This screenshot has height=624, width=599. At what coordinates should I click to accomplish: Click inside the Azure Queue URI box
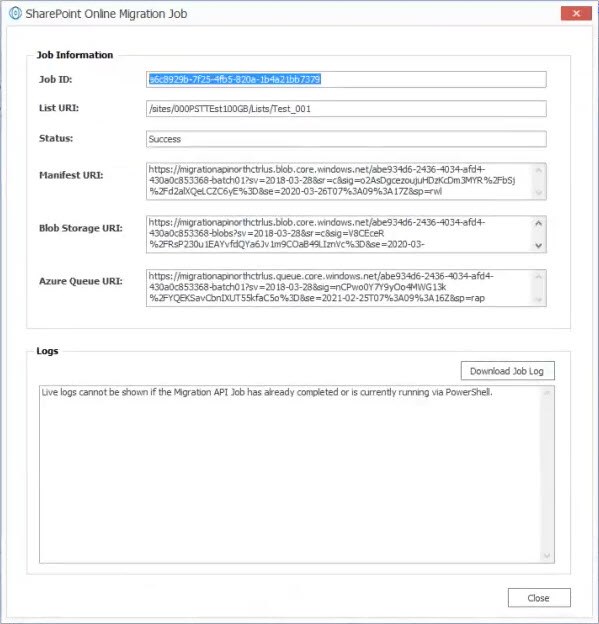339,288
